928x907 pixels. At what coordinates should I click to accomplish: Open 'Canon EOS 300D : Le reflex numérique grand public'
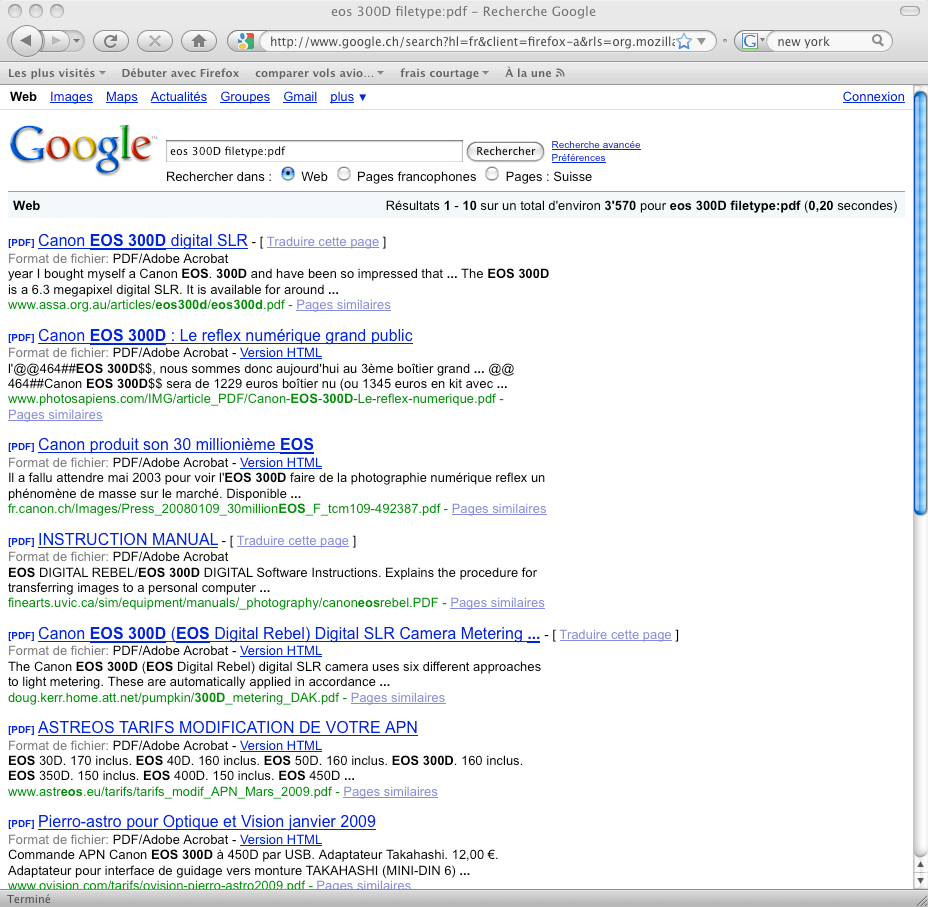click(225, 335)
